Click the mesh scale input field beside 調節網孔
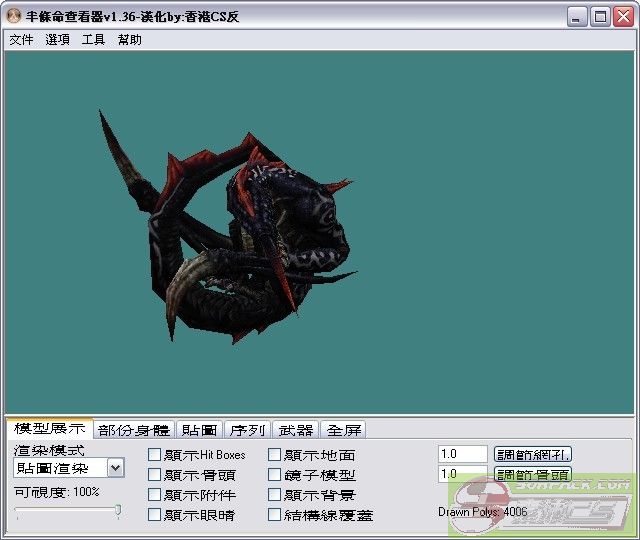This screenshot has width=640, height=540. pos(463,454)
